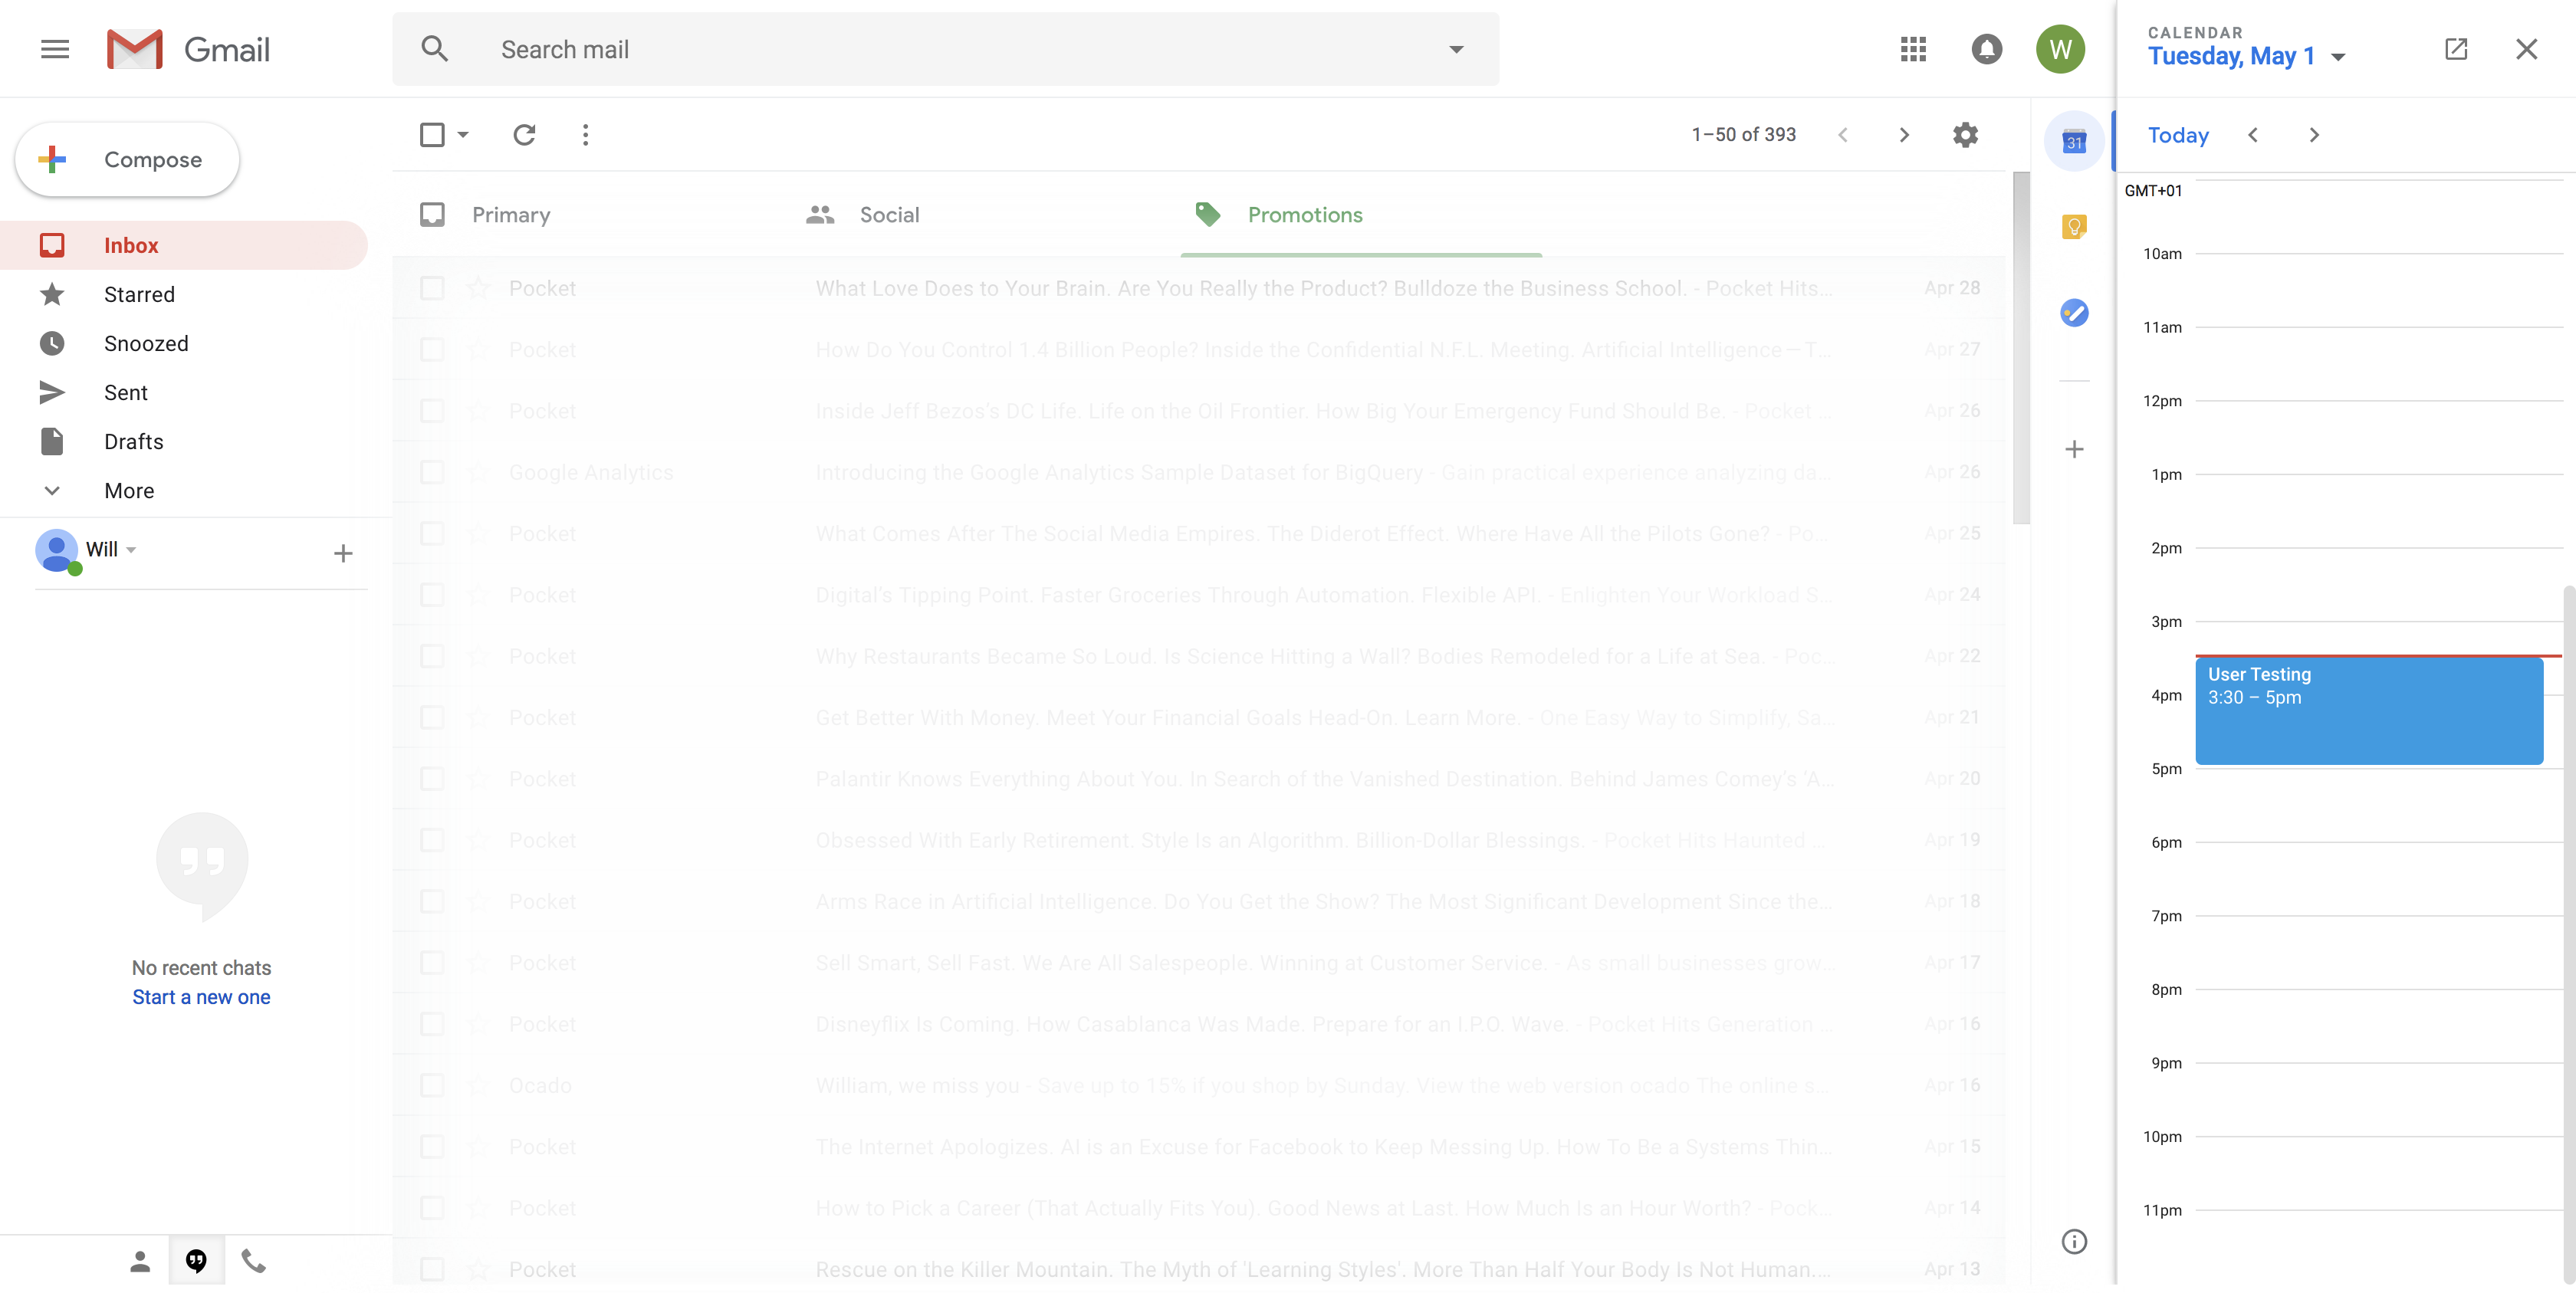Open the More options three-dot menu
This screenshot has width=2576, height=1293.
pos(585,135)
